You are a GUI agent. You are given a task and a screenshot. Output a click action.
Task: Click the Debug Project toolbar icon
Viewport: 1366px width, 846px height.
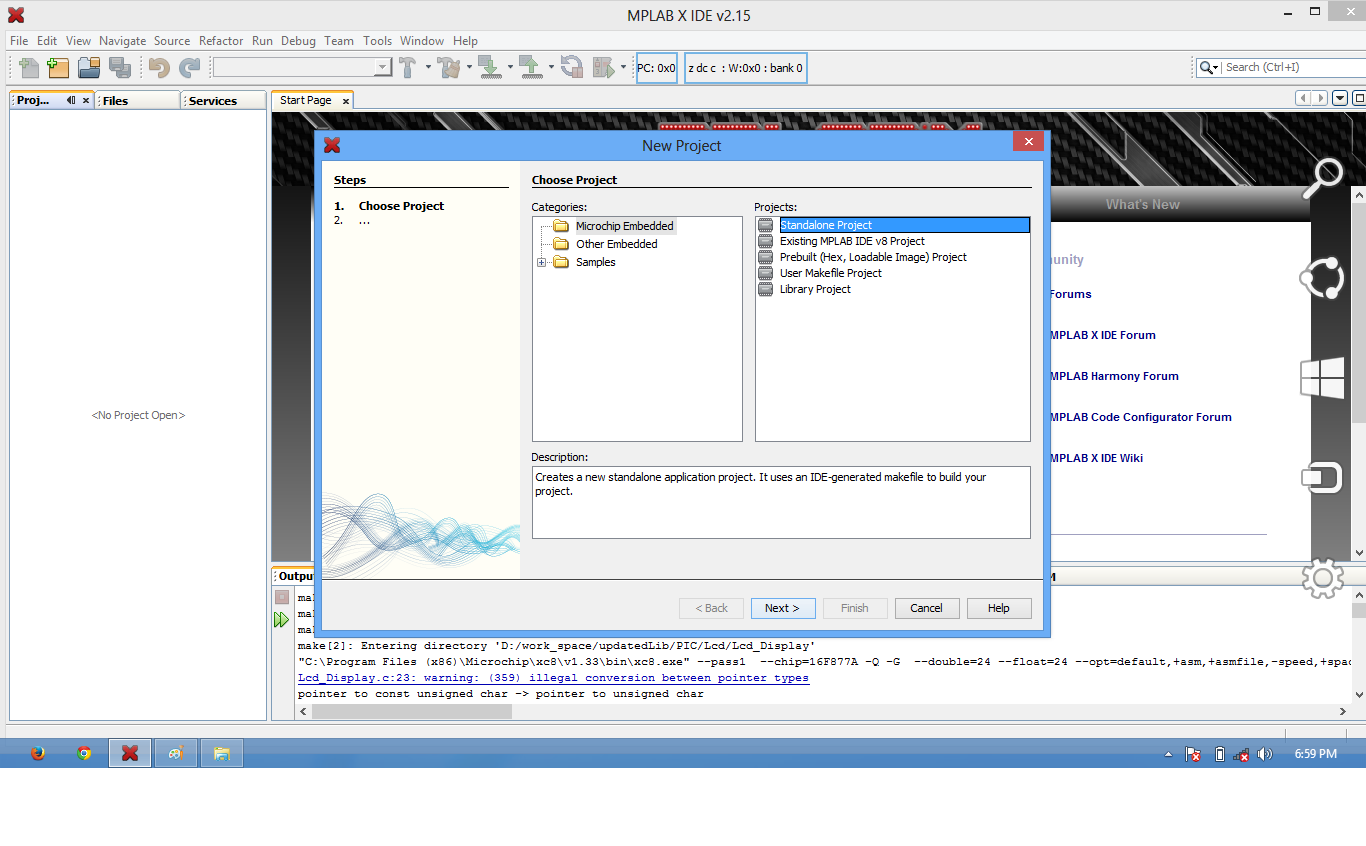pos(603,67)
